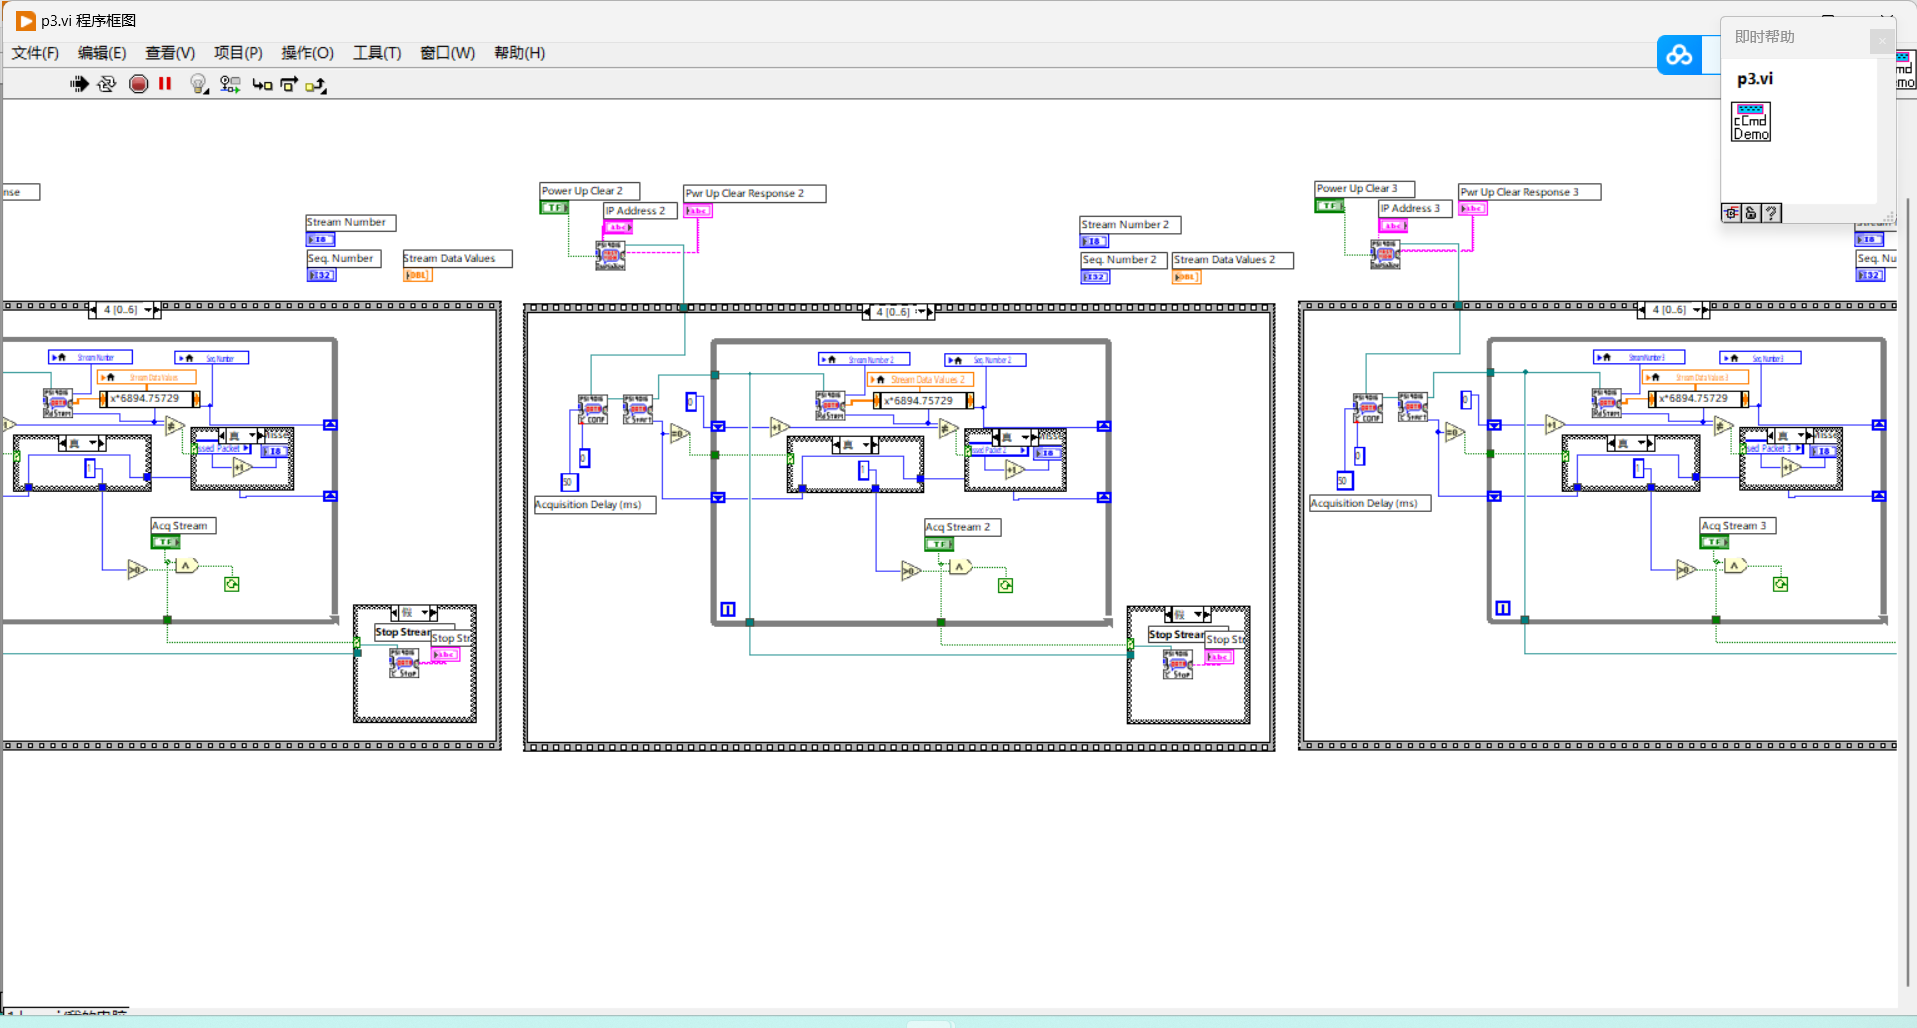Click the Step Out icon

[316, 85]
